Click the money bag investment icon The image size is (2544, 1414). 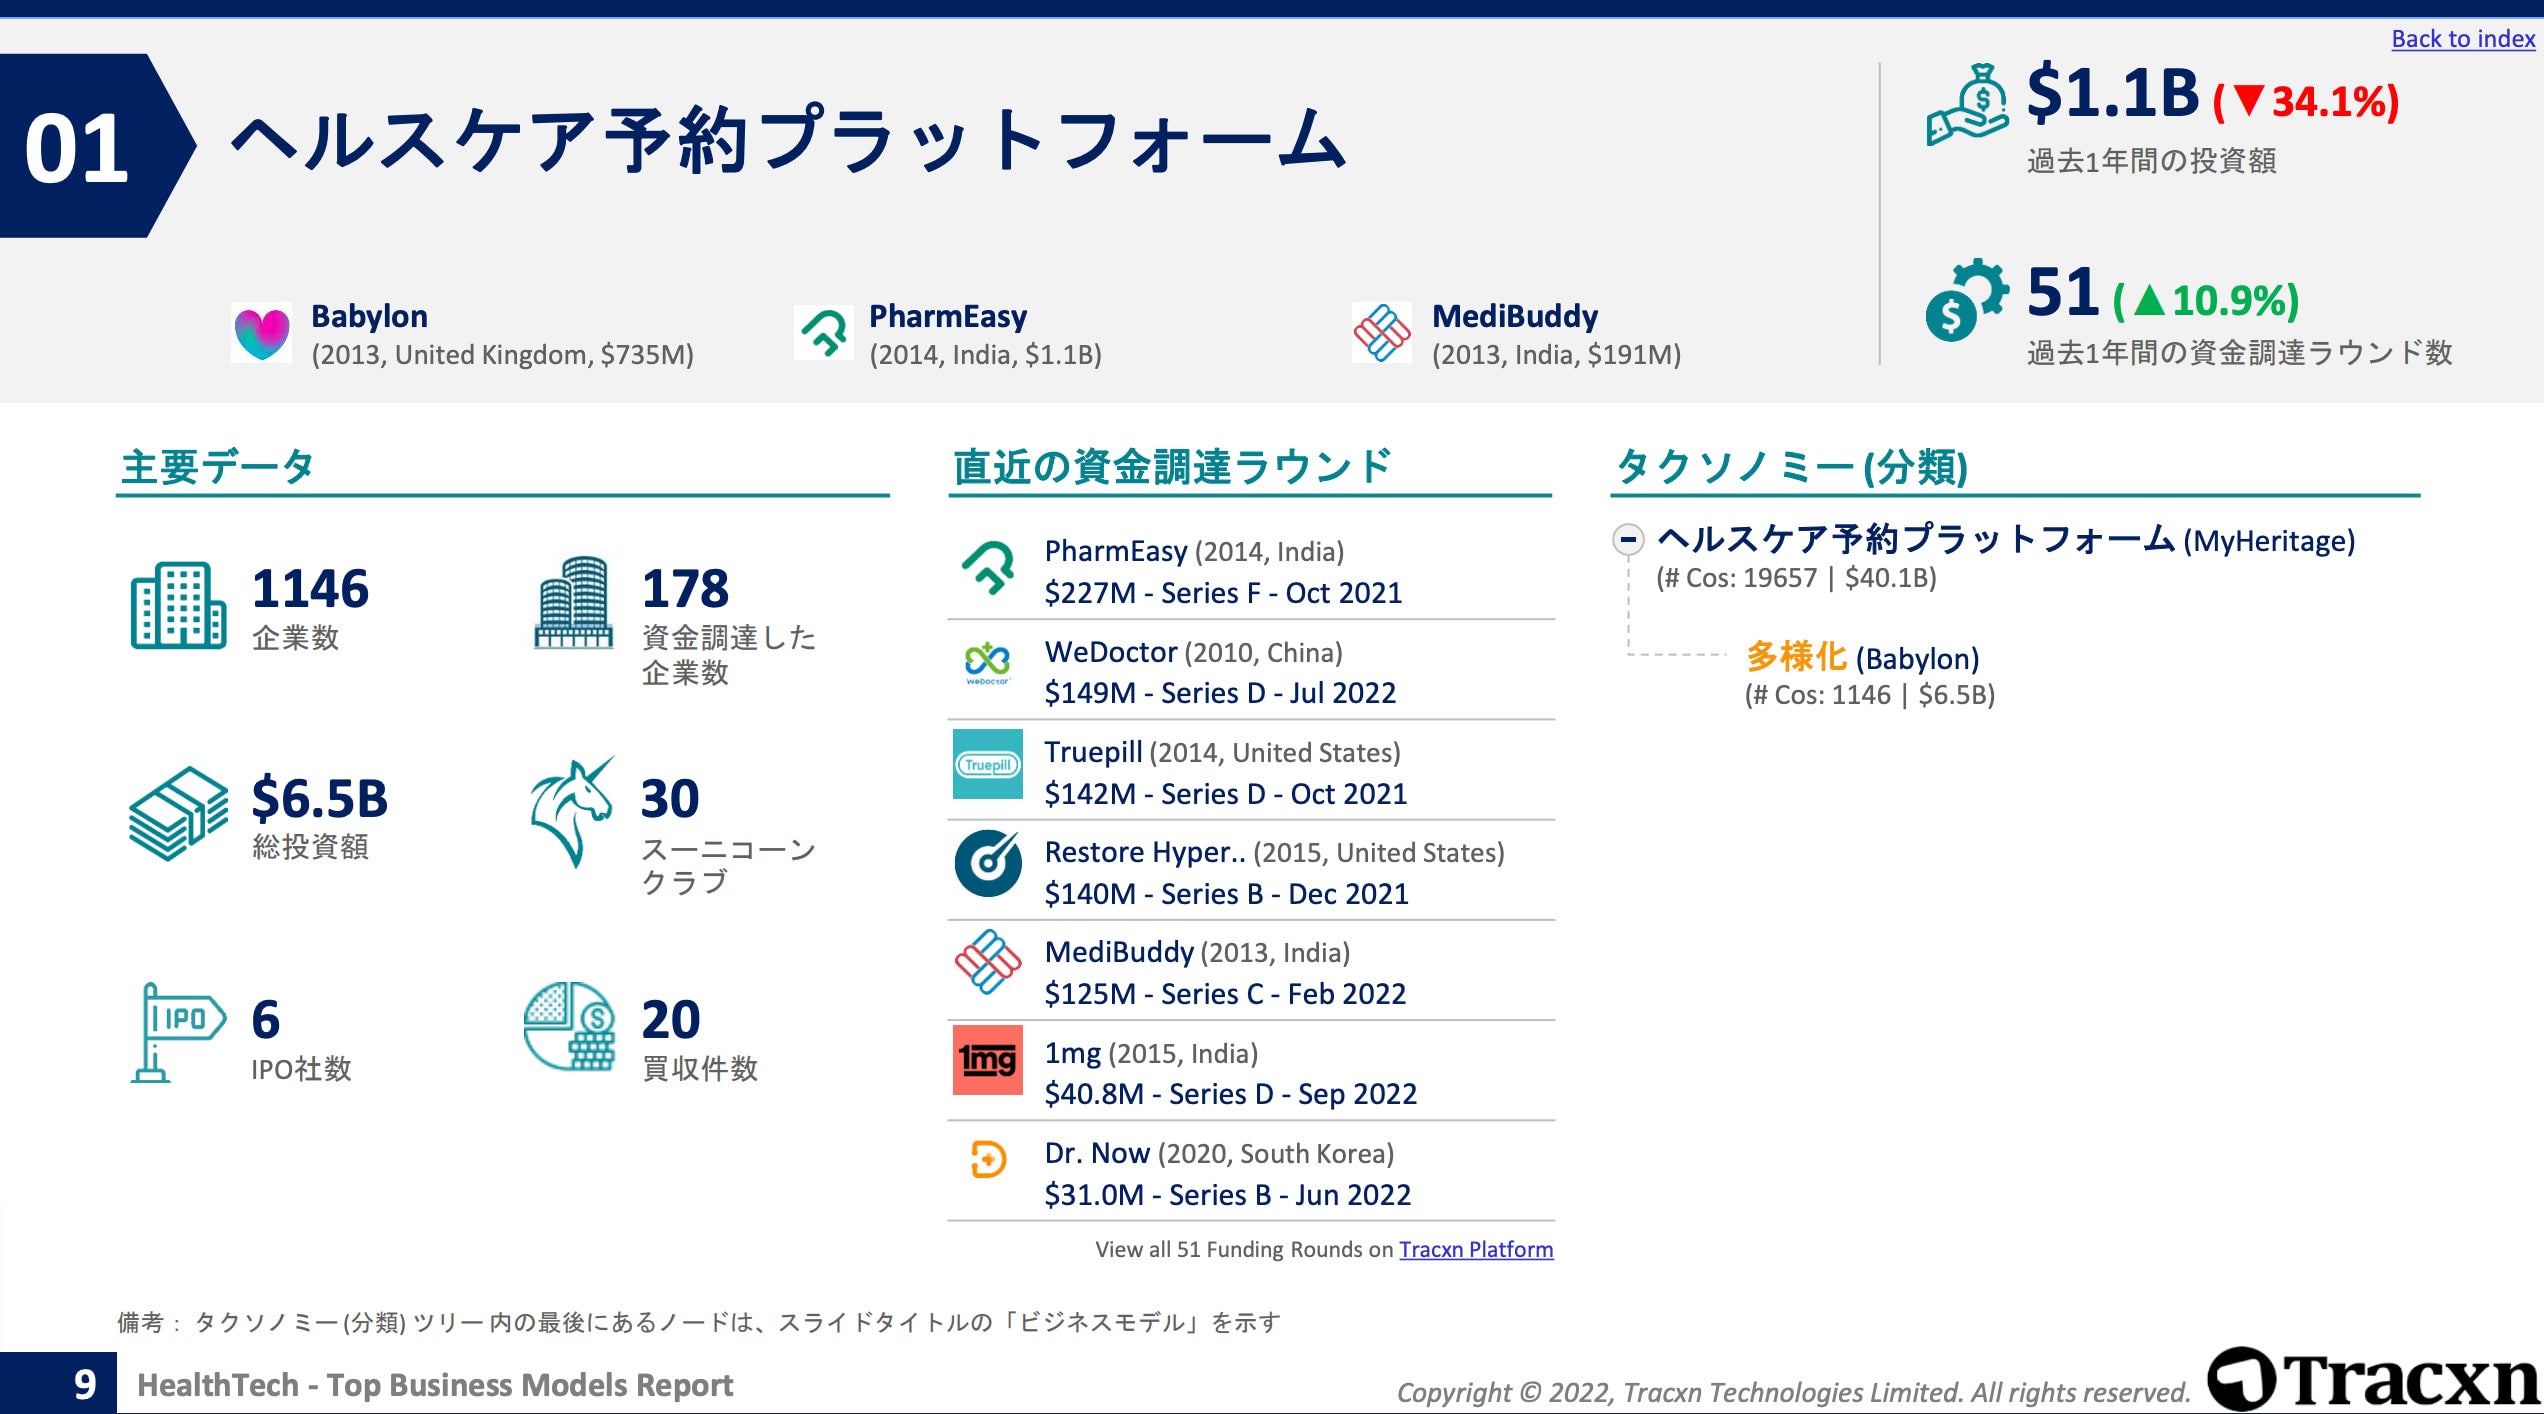1967,106
